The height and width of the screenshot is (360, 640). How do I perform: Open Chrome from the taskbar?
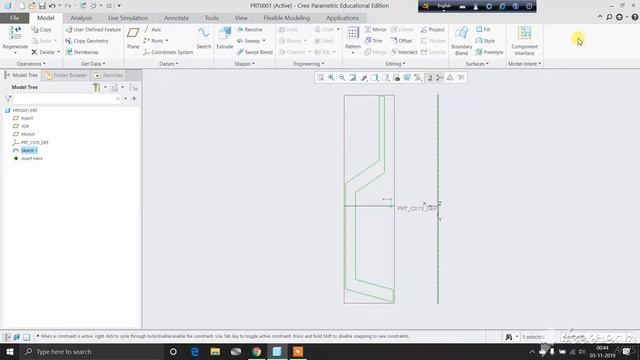pyautogui.click(x=257, y=351)
